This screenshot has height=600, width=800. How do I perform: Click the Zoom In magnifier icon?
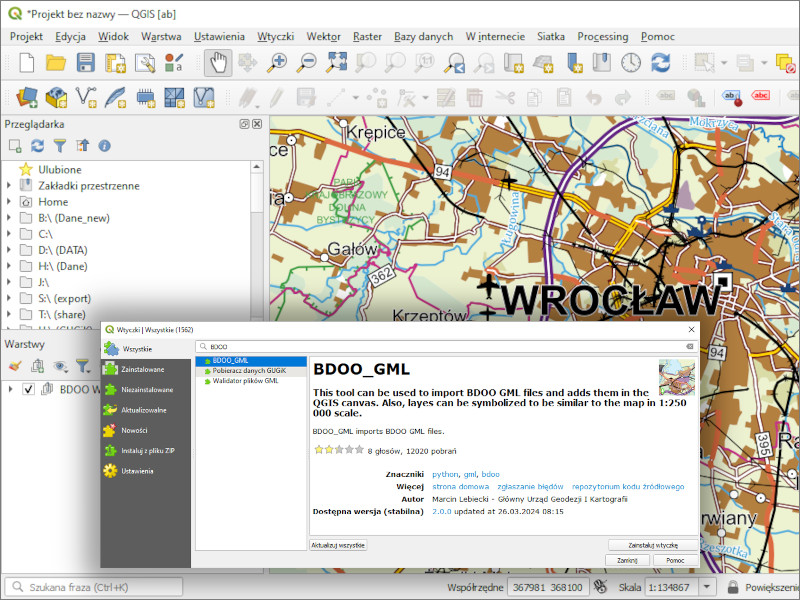[277, 63]
